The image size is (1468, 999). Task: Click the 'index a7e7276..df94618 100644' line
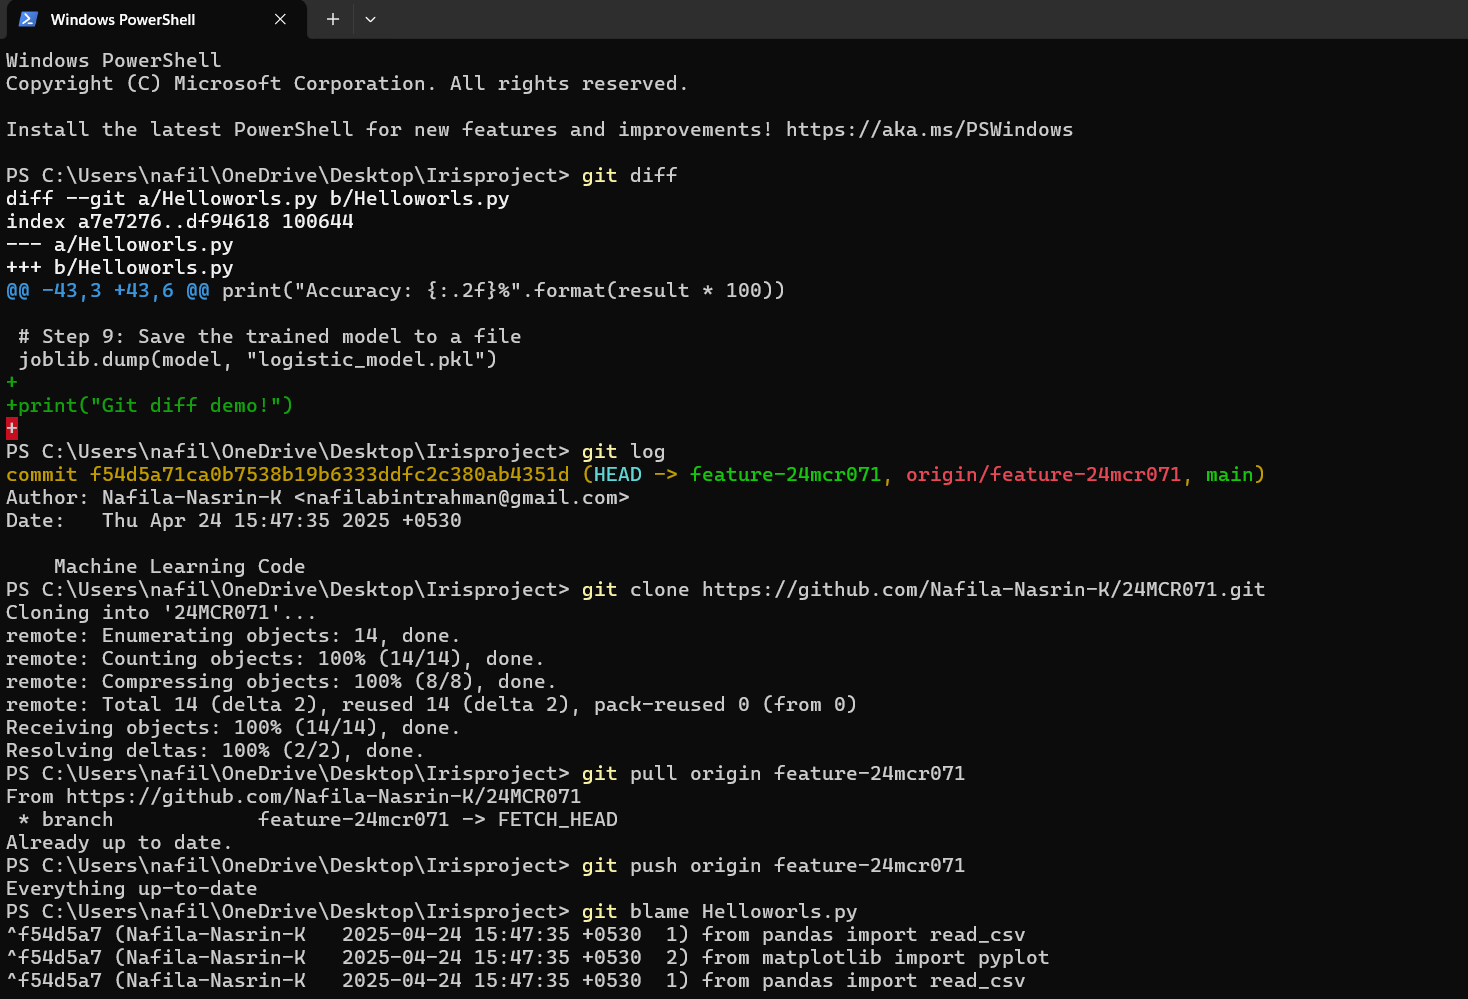[x=180, y=222]
